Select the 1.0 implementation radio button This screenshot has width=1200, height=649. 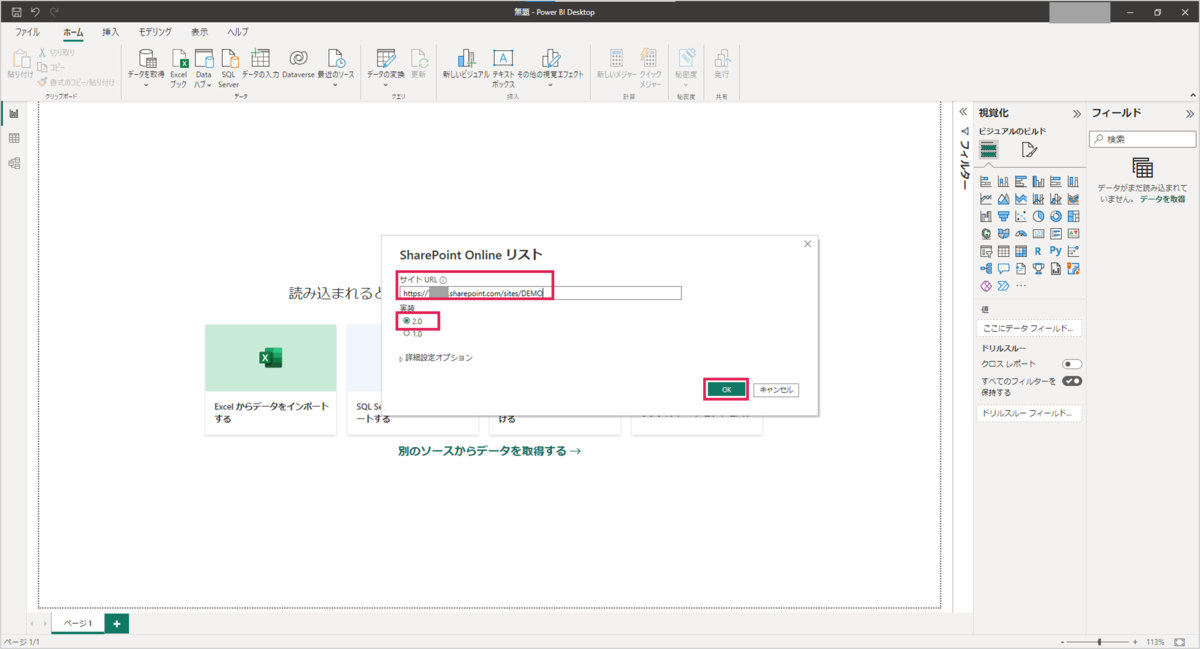point(406,334)
